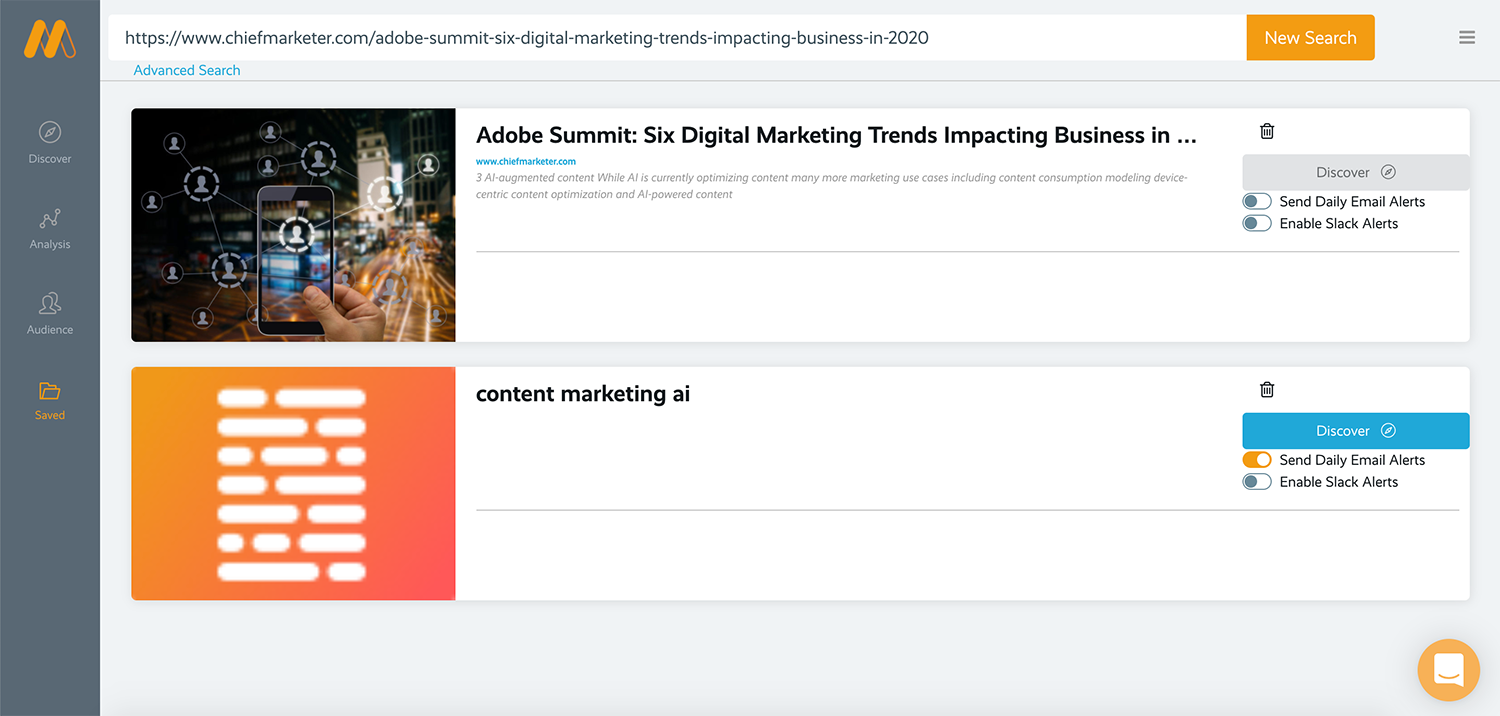Delete the Adobe Summit saved item
Image resolution: width=1500 pixels, height=716 pixels.
tap(1267, 131)
